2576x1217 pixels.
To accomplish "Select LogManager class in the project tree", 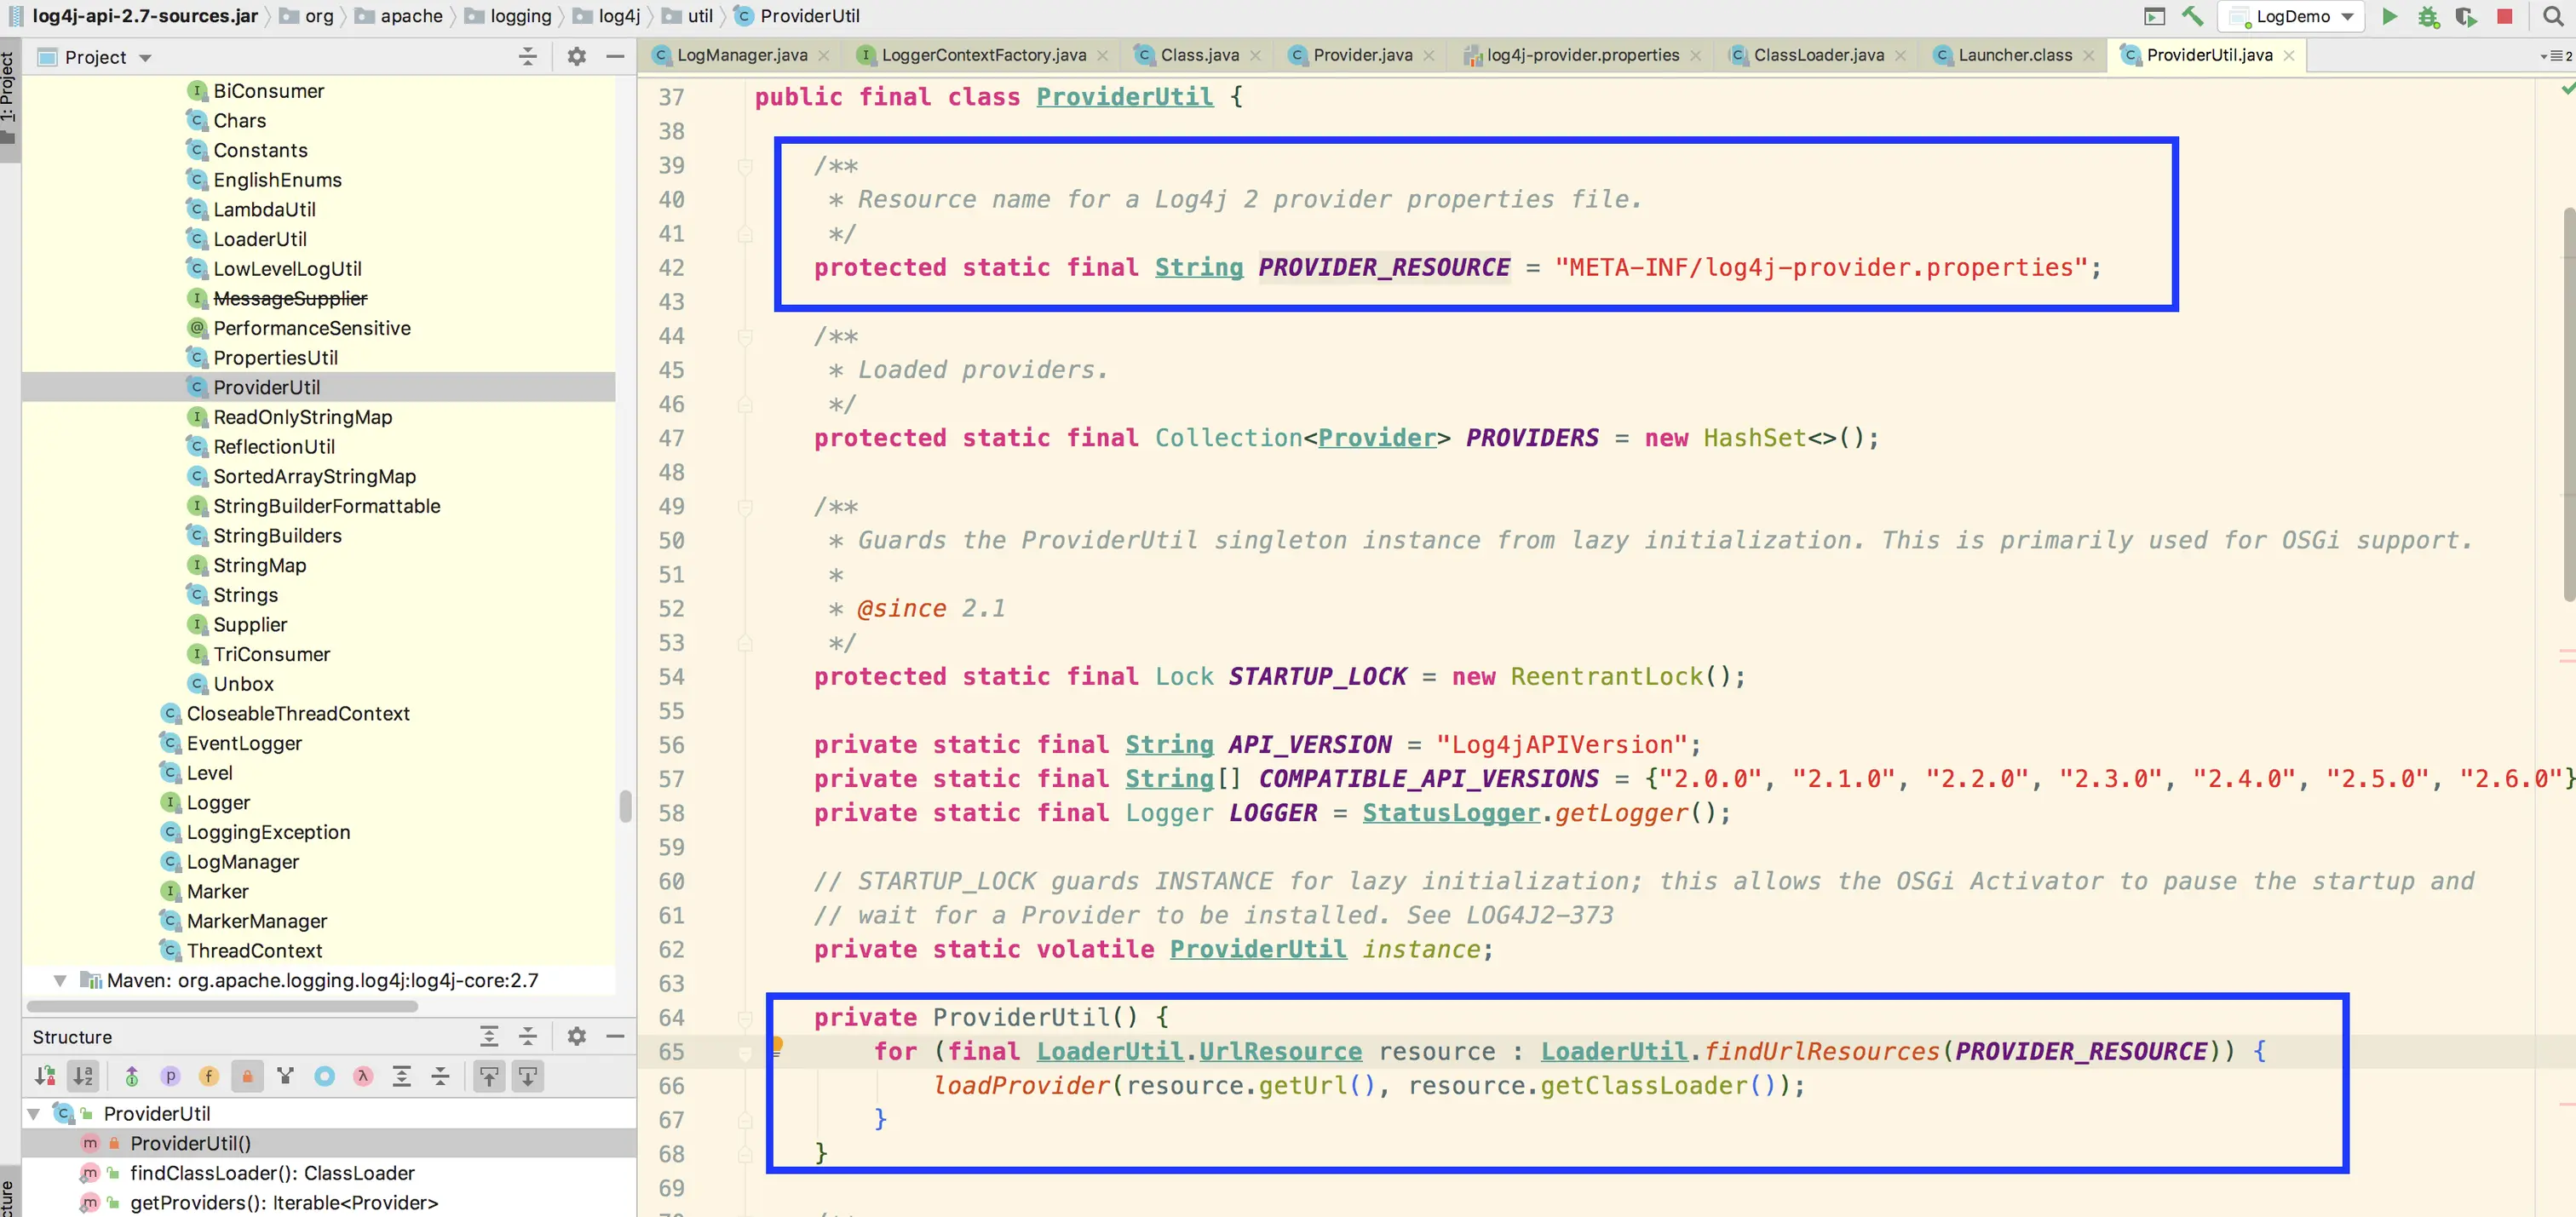I will (242, 861).
